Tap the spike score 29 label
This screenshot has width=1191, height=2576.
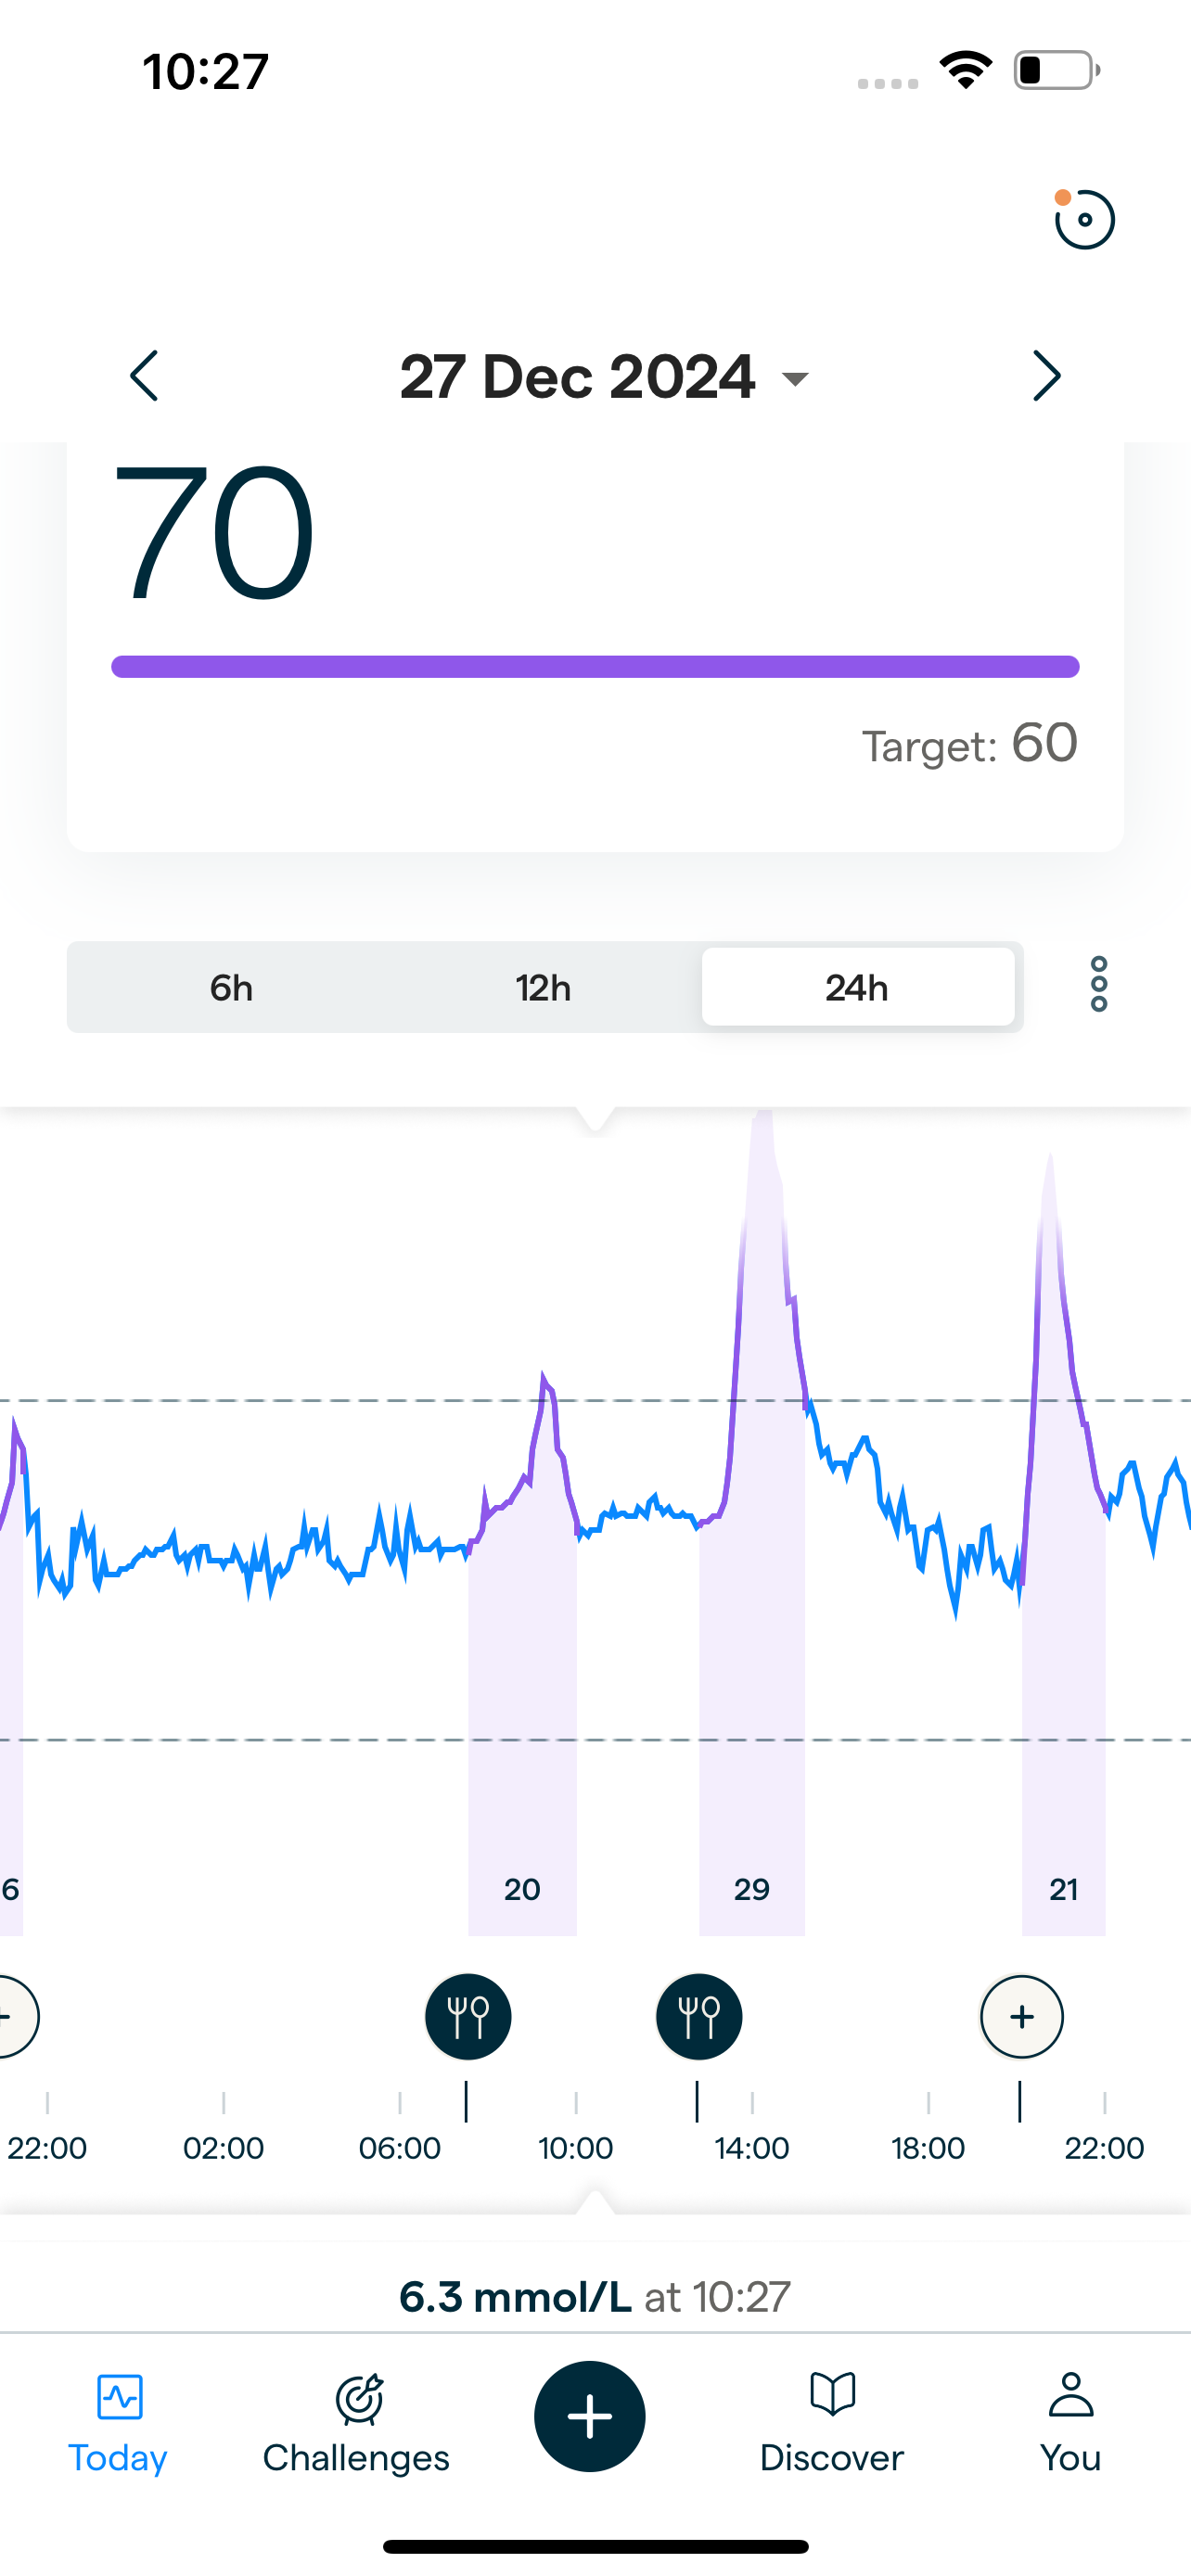click(752, 1889)
